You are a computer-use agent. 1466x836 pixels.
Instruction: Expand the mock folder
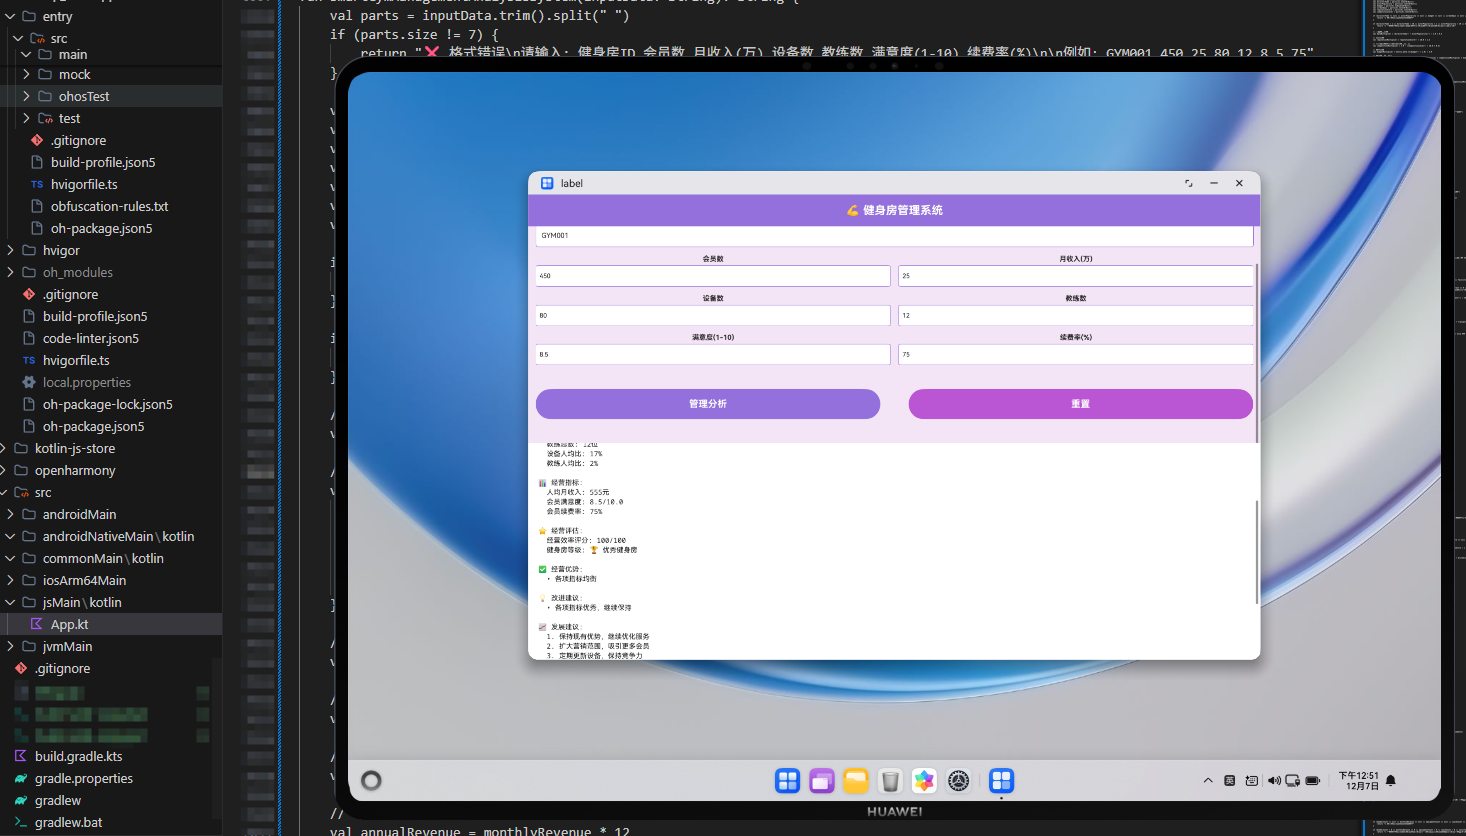(26, 74)
